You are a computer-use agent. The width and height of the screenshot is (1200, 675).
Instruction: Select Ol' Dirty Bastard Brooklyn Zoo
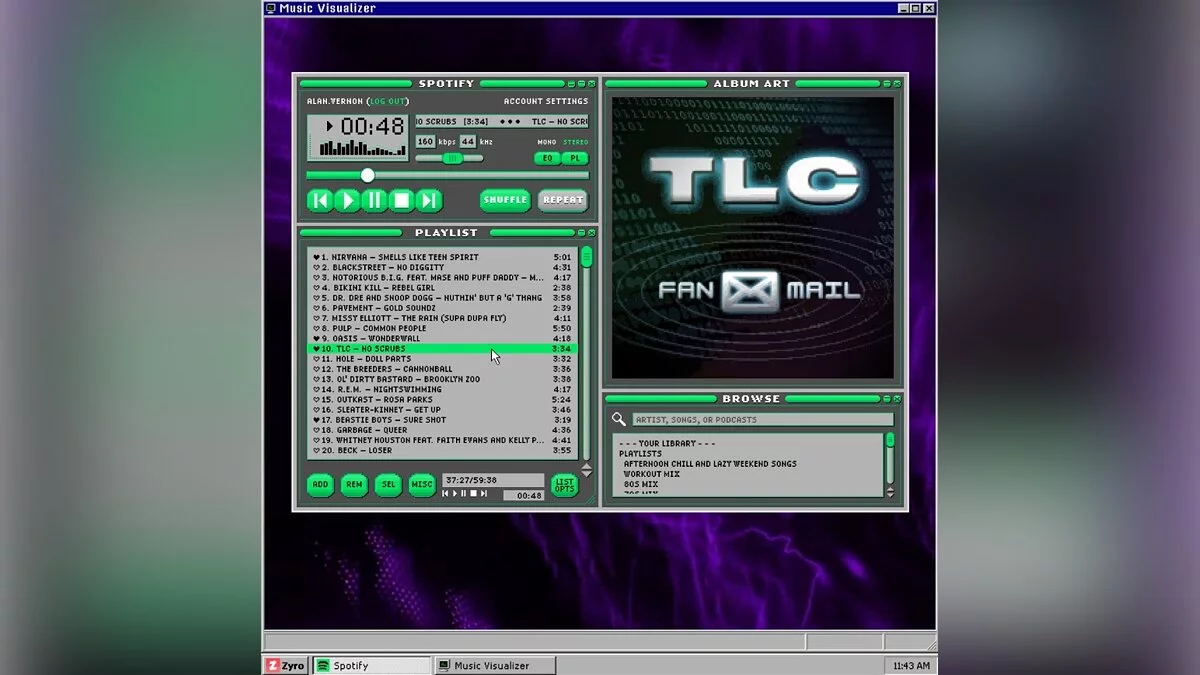pyautogui.click(x=443, y=379)
